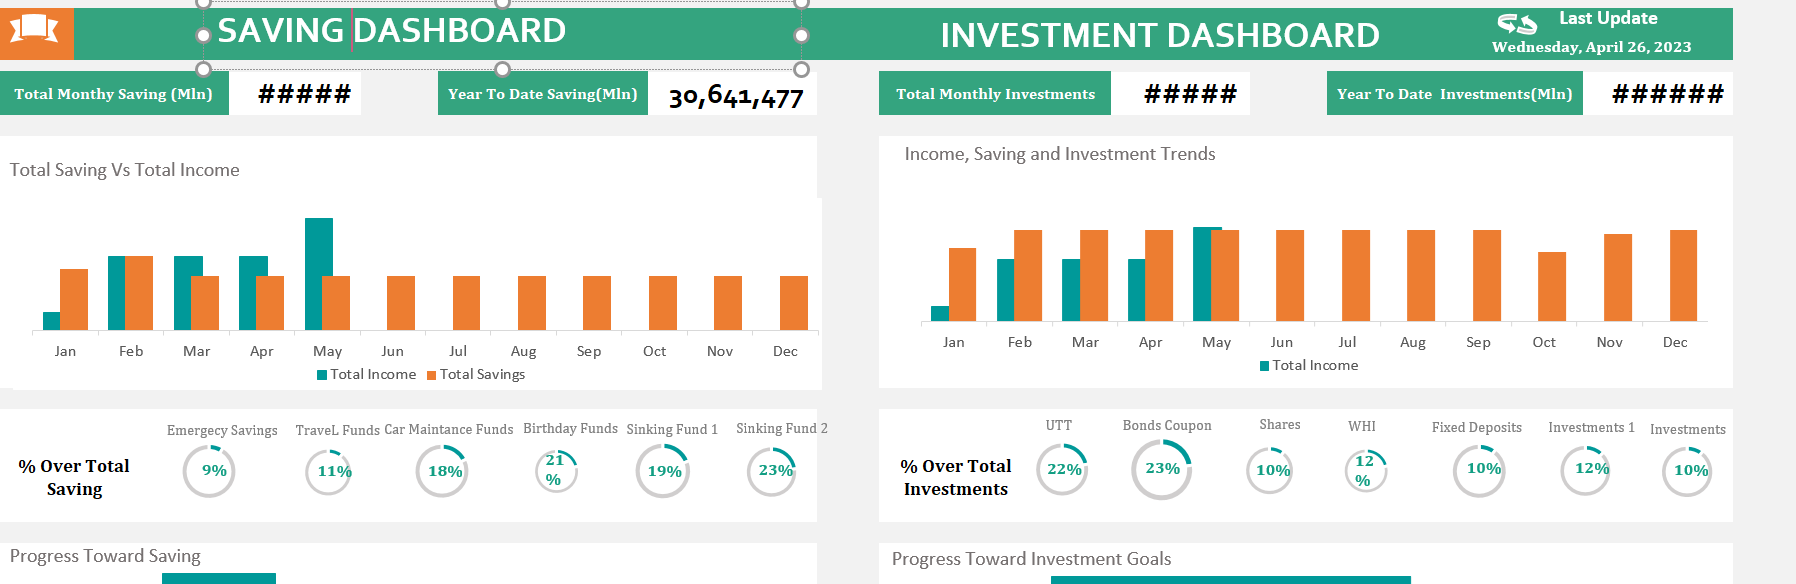Image resolution: width=1796 pixels, height=584 pixels.
Task: Select the WHI 12% donut chart
Action: pos(1365,470)
